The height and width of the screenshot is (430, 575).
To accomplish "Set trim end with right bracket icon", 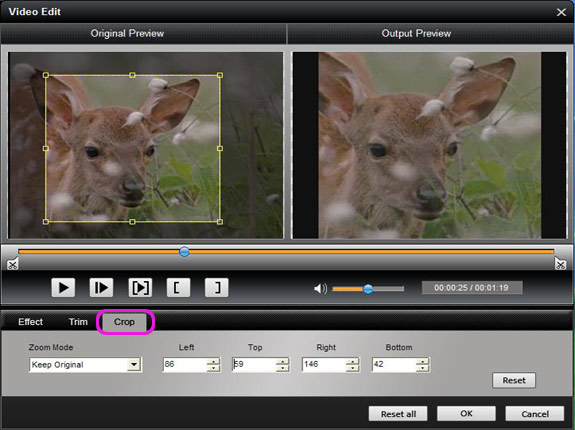I will (216, 288).
